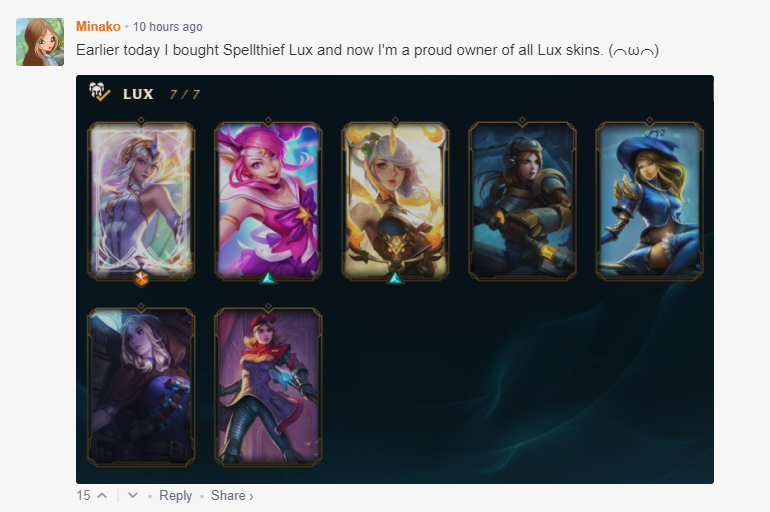Select the red-hat Imperial Lux skin card
This screenshot has width=770, height=512.
pyautogui.click(x=268, y=387)
